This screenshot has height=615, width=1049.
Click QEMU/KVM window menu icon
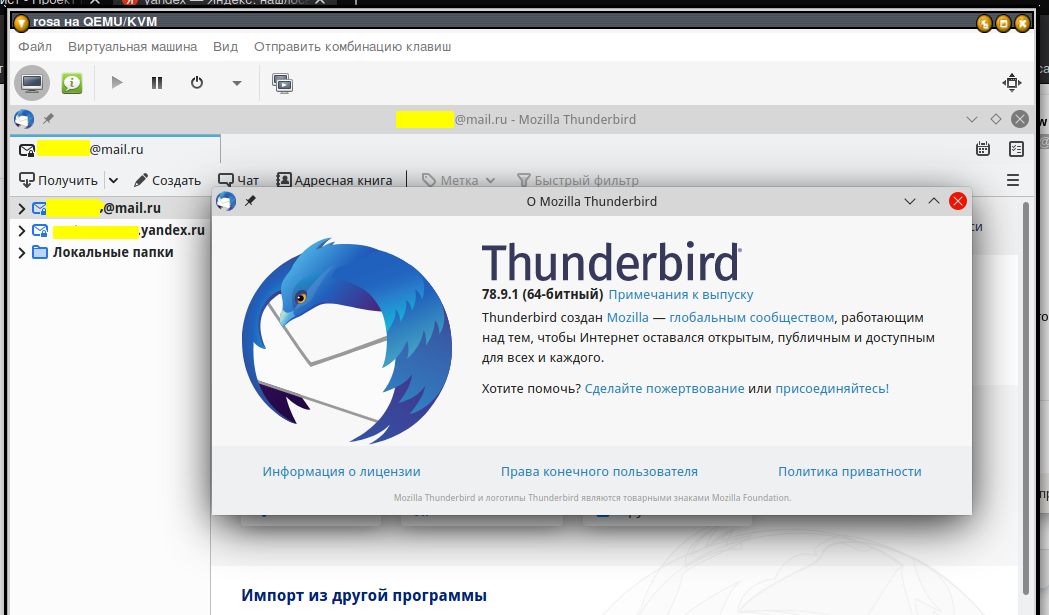coord(21,23)
